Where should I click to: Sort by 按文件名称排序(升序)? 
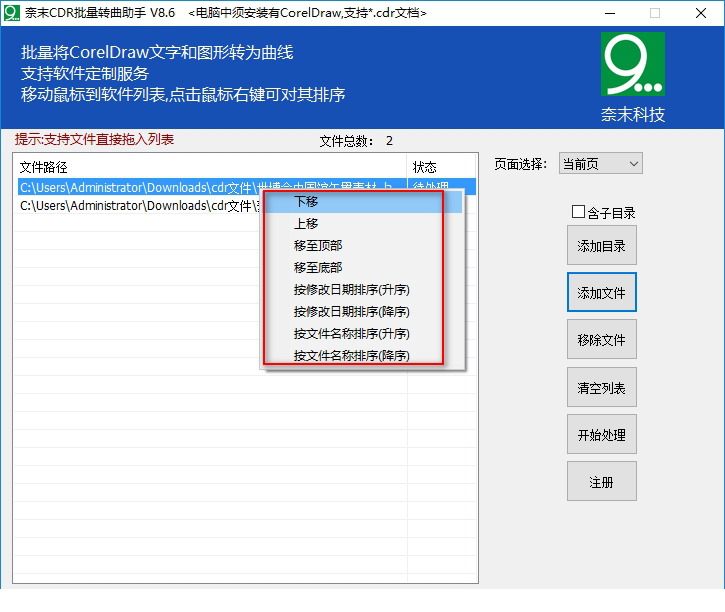(363, 334)
